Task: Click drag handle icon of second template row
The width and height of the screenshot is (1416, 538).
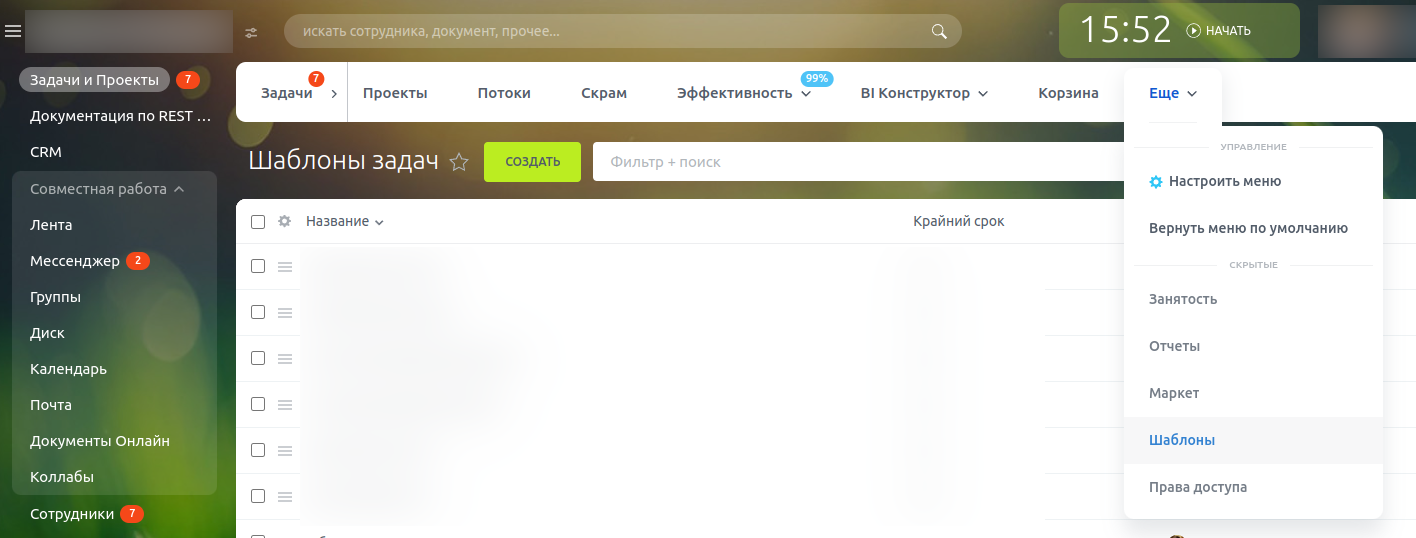Action: click(x=285, y=313)
